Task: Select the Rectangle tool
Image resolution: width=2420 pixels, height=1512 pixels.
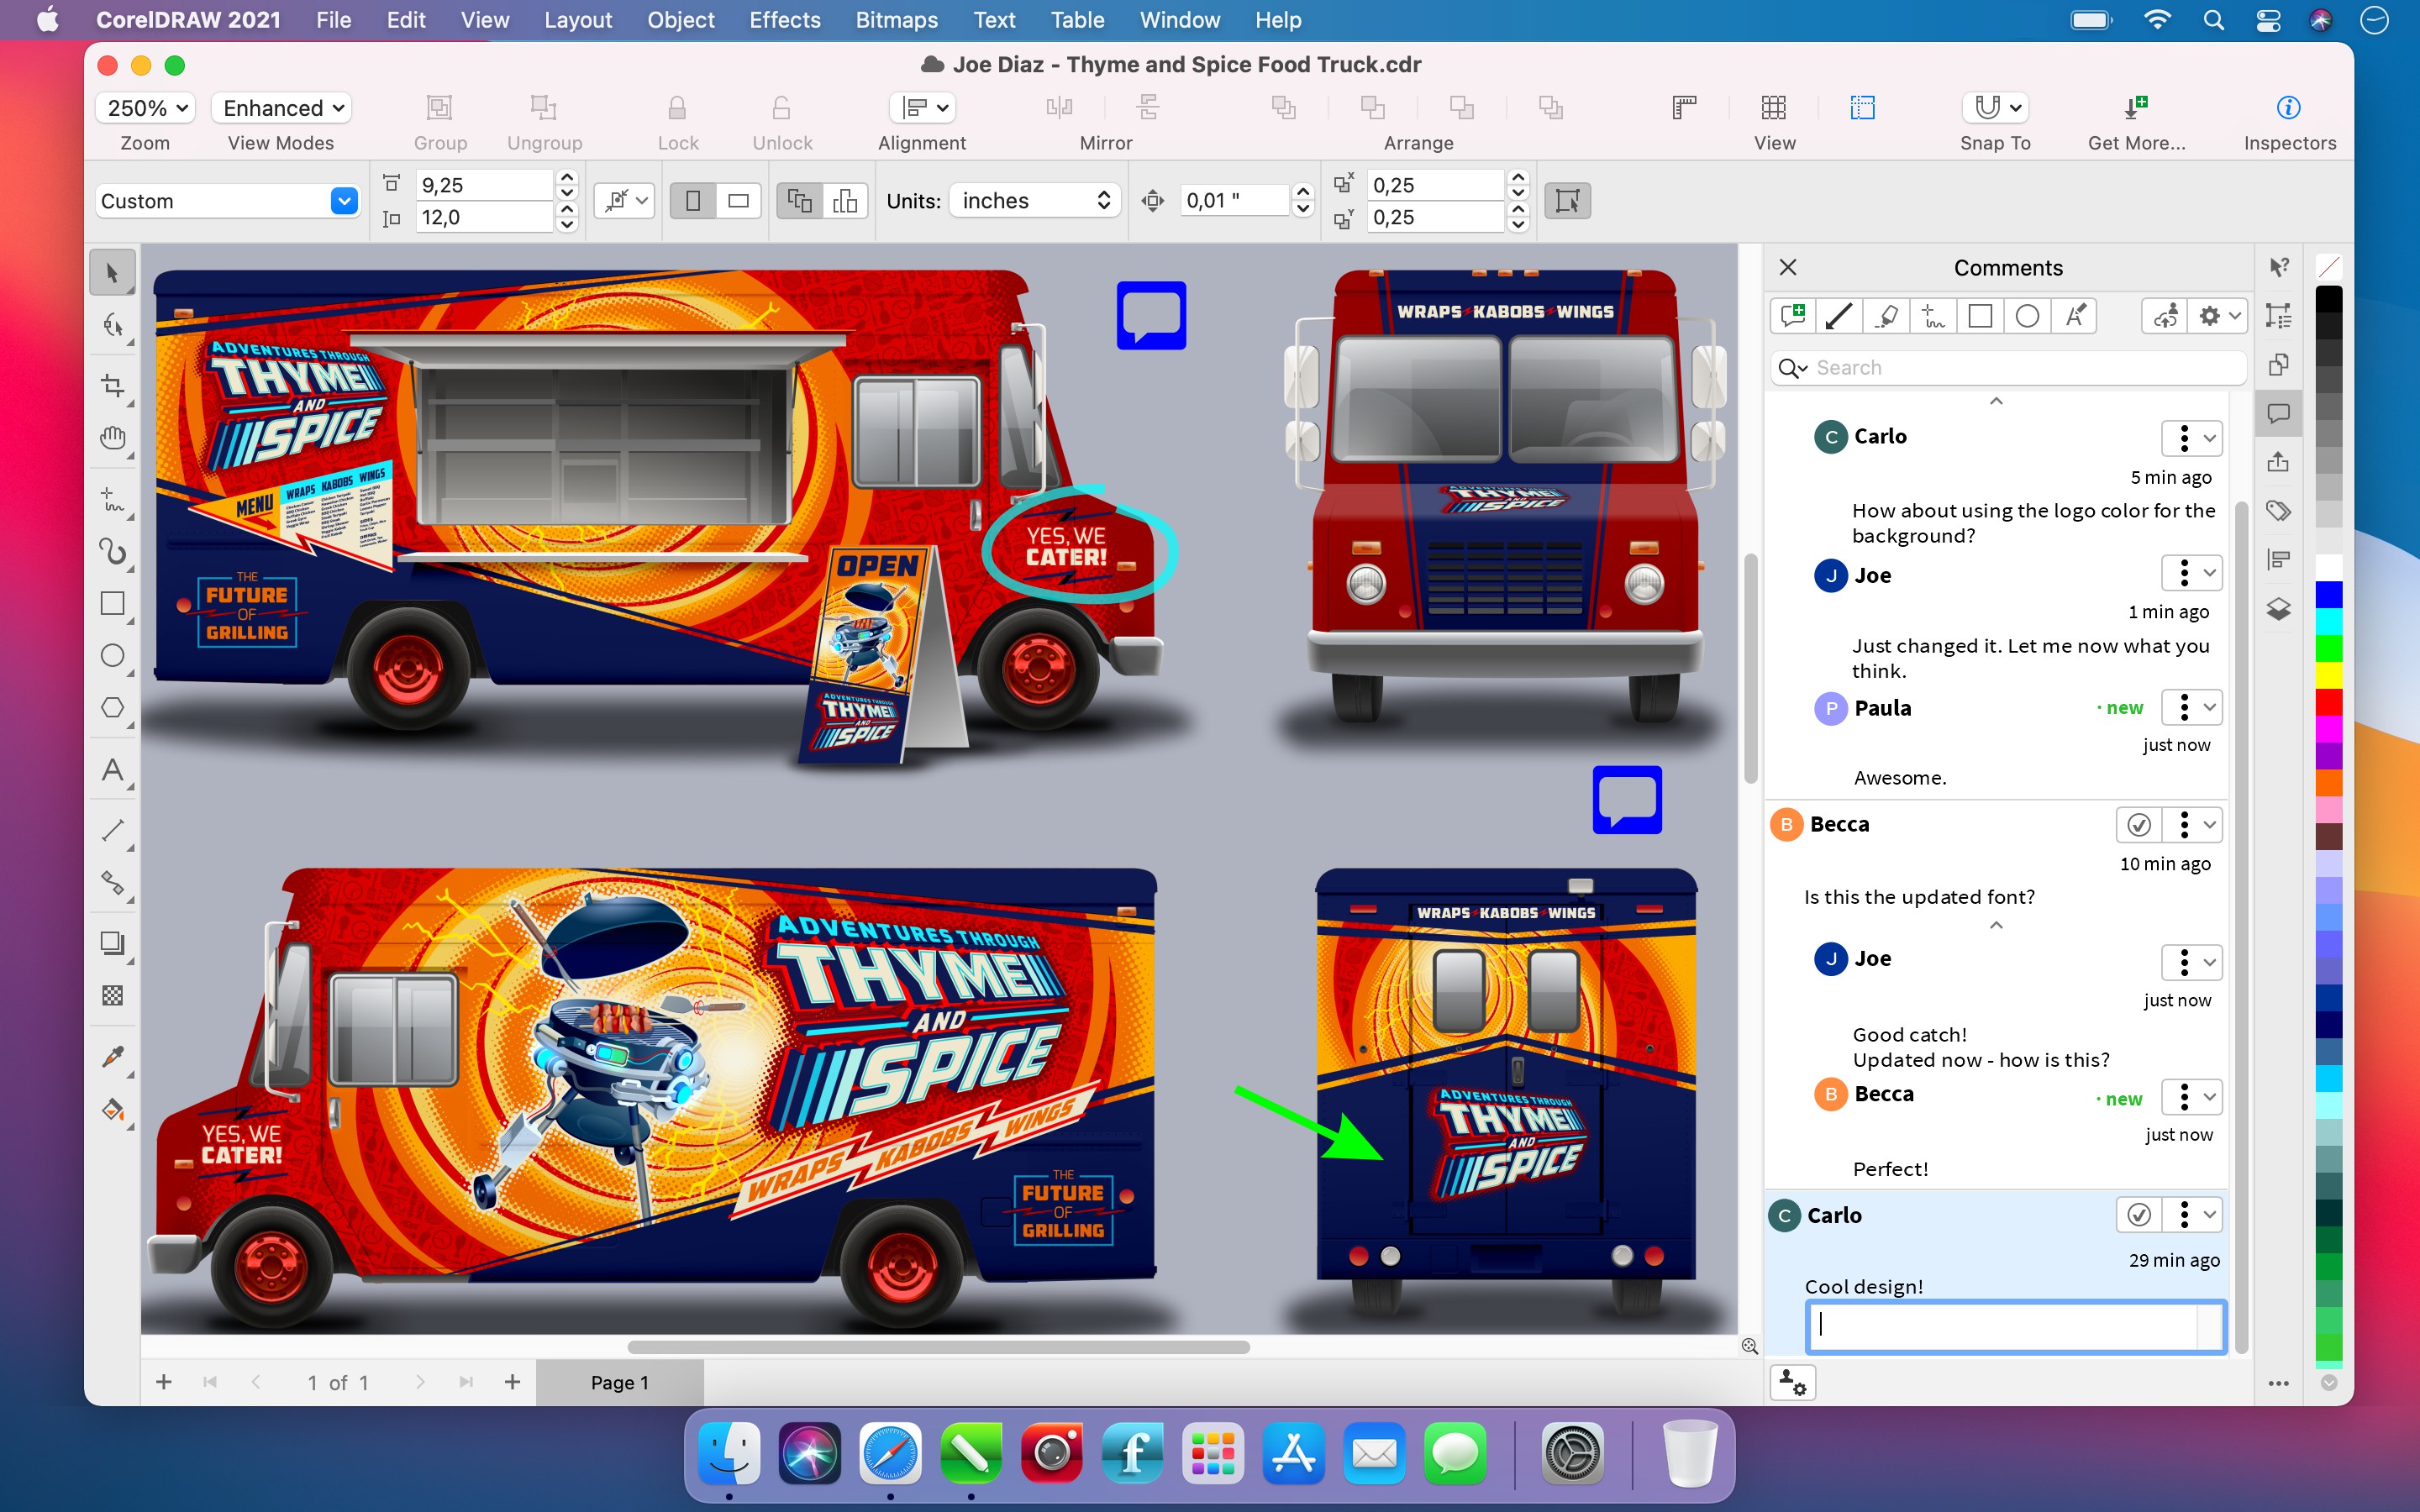Action: pos(113,605)
